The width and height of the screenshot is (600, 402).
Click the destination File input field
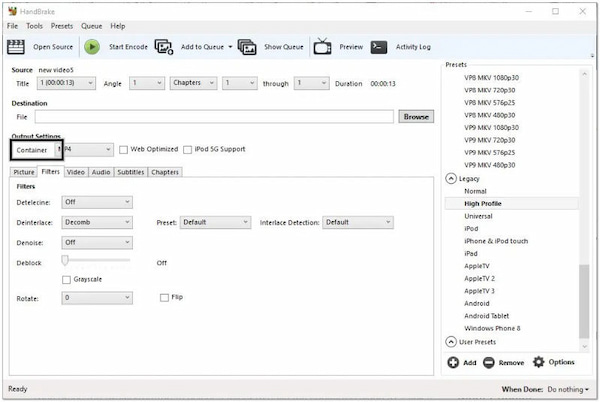tap(214, 117)
